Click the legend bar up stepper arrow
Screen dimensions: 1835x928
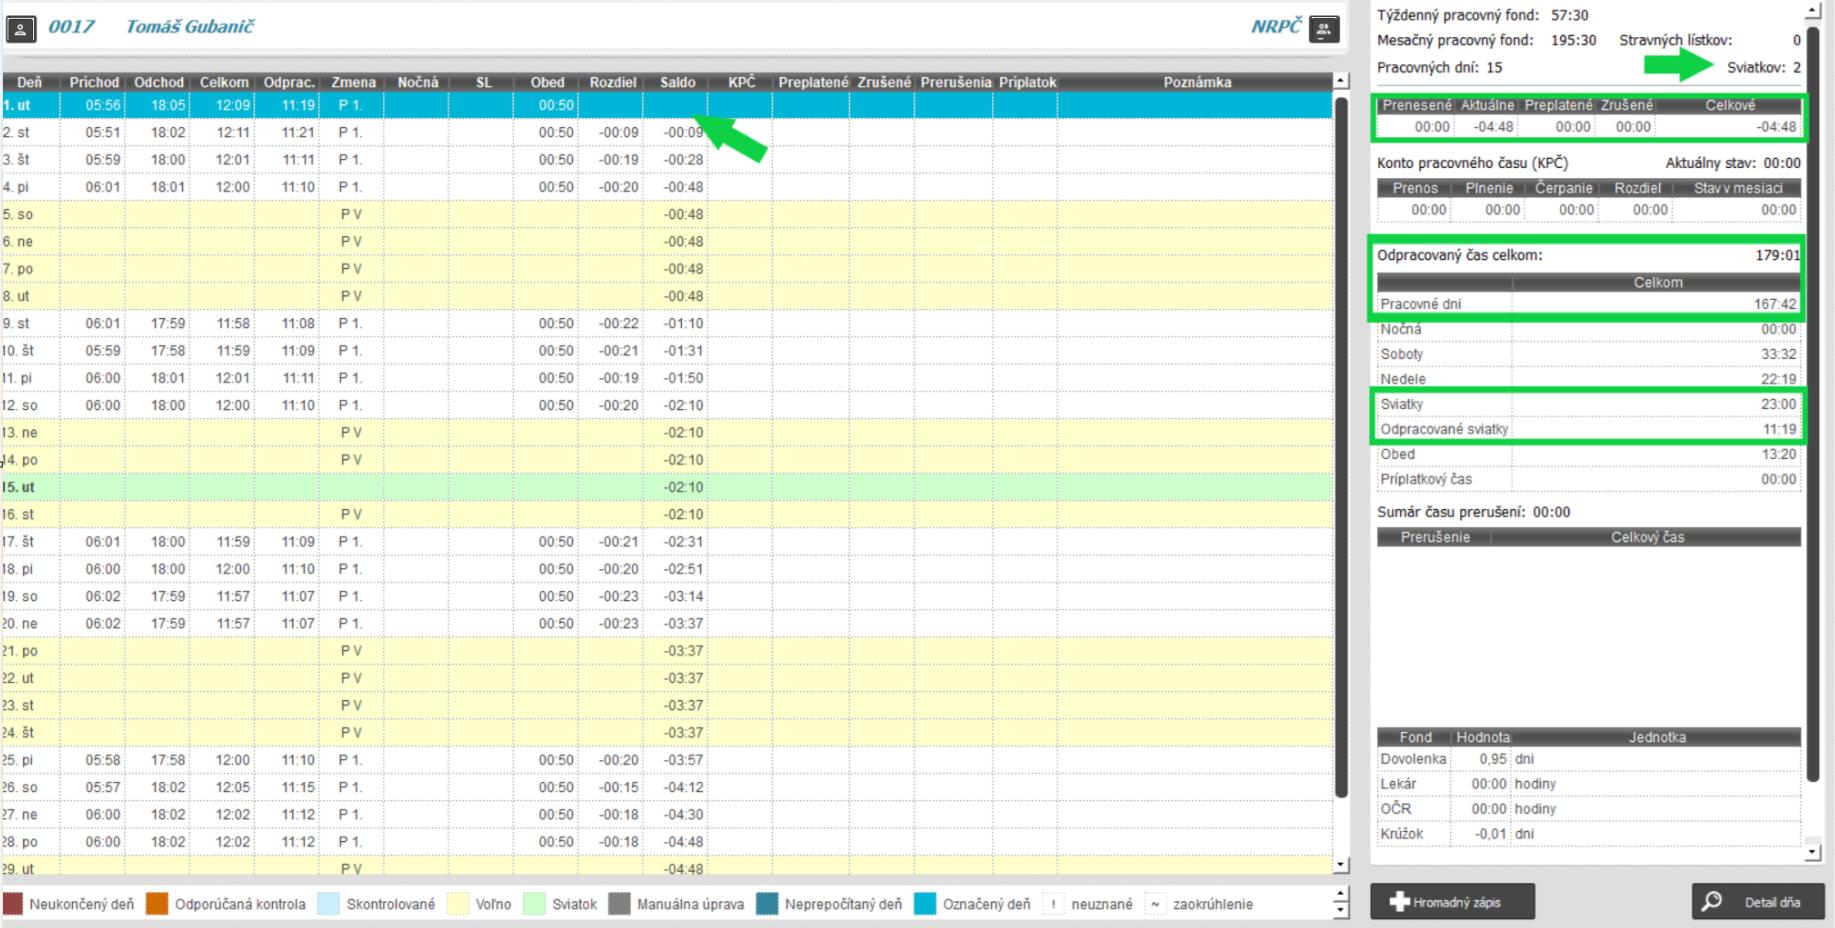1341,896
